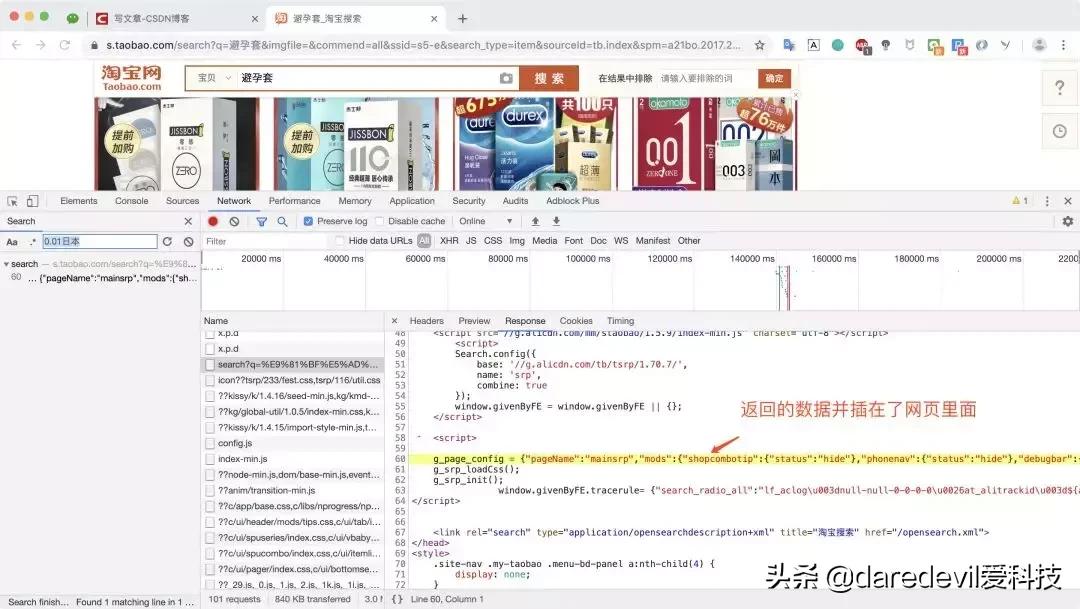Viewport: 1080px width, 609px height.
Task: Clear all network requests
Action: (235, 221)
